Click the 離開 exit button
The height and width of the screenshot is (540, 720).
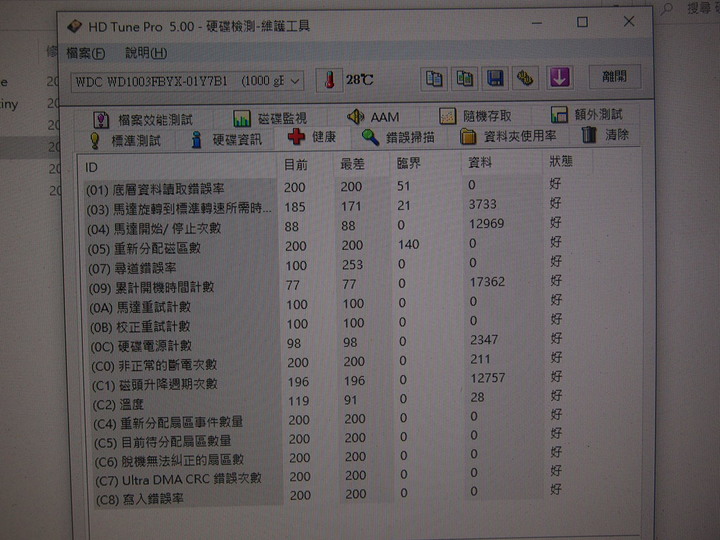coord(614,76)
